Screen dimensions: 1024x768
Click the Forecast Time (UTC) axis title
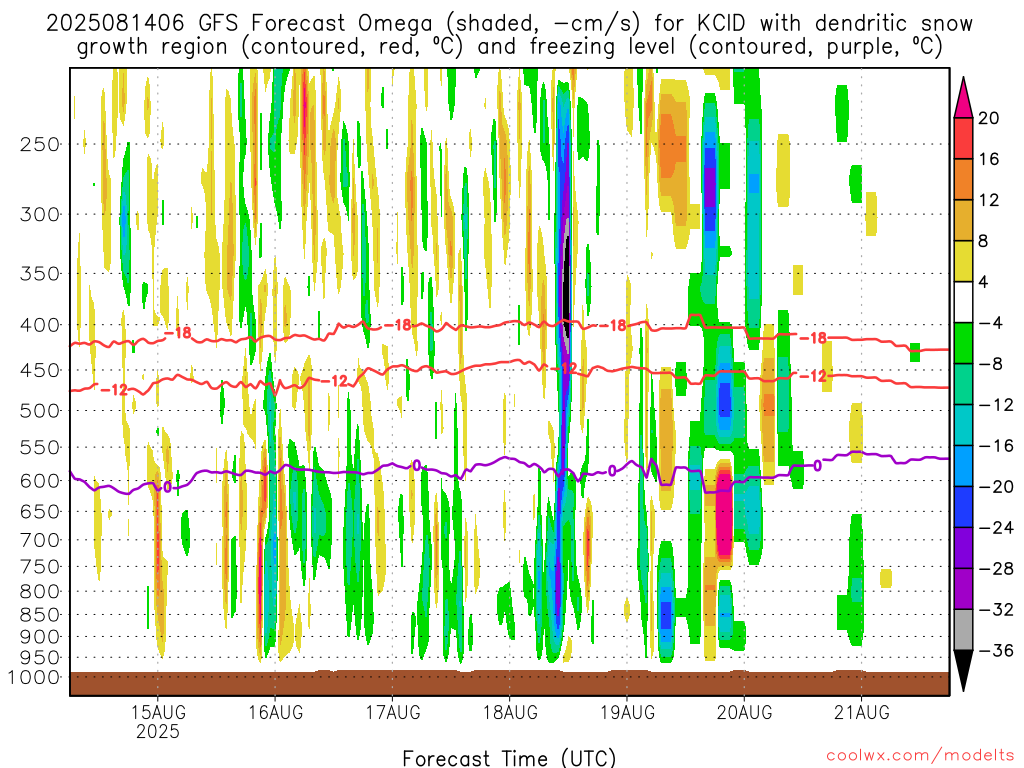point(509,759)
